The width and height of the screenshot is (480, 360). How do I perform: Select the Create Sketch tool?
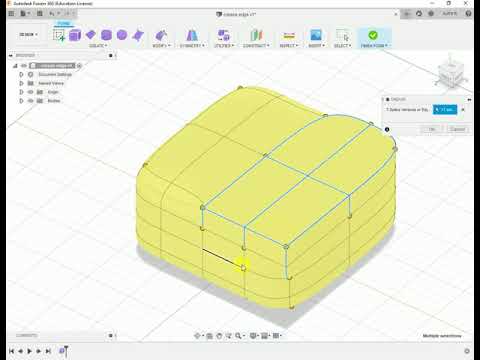click(59, 35)
